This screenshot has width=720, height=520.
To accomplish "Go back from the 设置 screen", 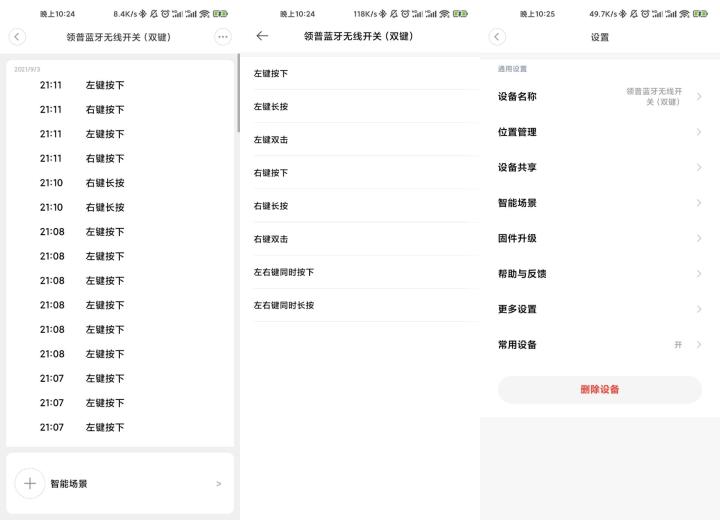I will [x=497, y=37].
